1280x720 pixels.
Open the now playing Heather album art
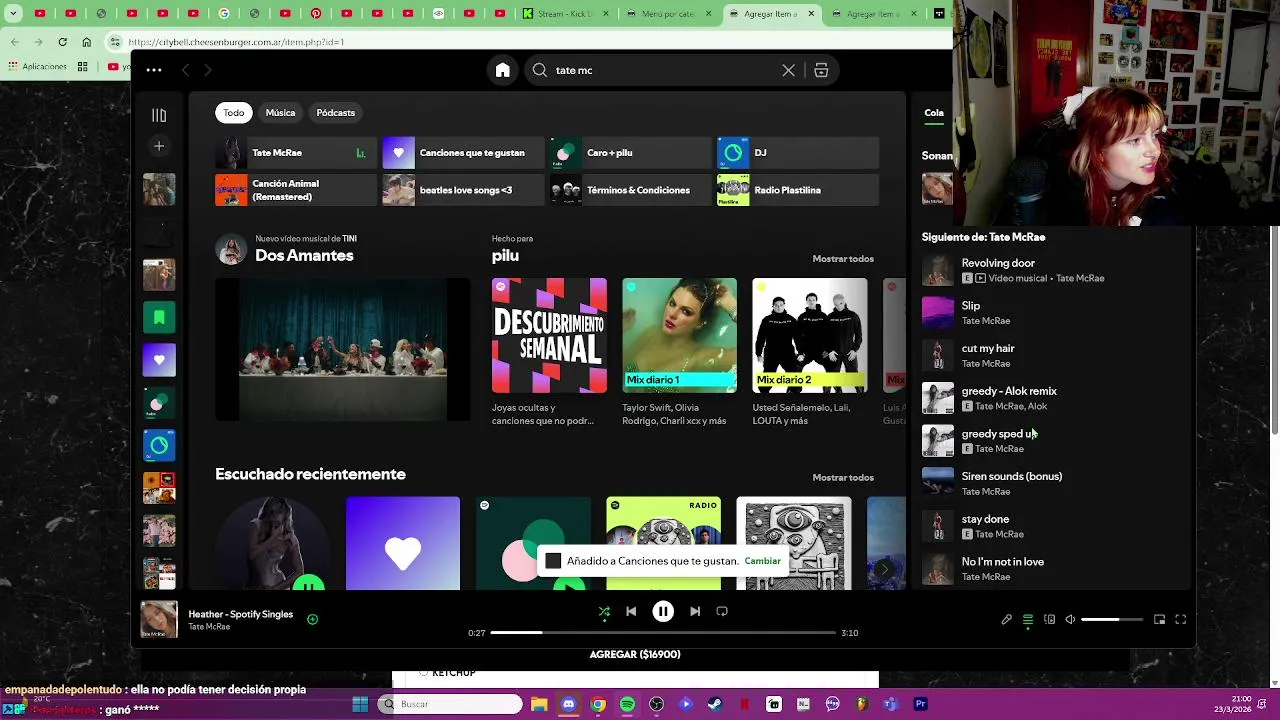(x=158, y=620)
